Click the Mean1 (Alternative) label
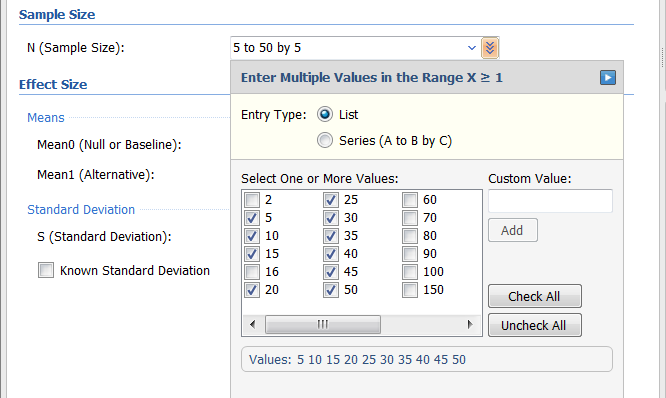This screenshot has width=666, height=398. click(x=96, y=175)
